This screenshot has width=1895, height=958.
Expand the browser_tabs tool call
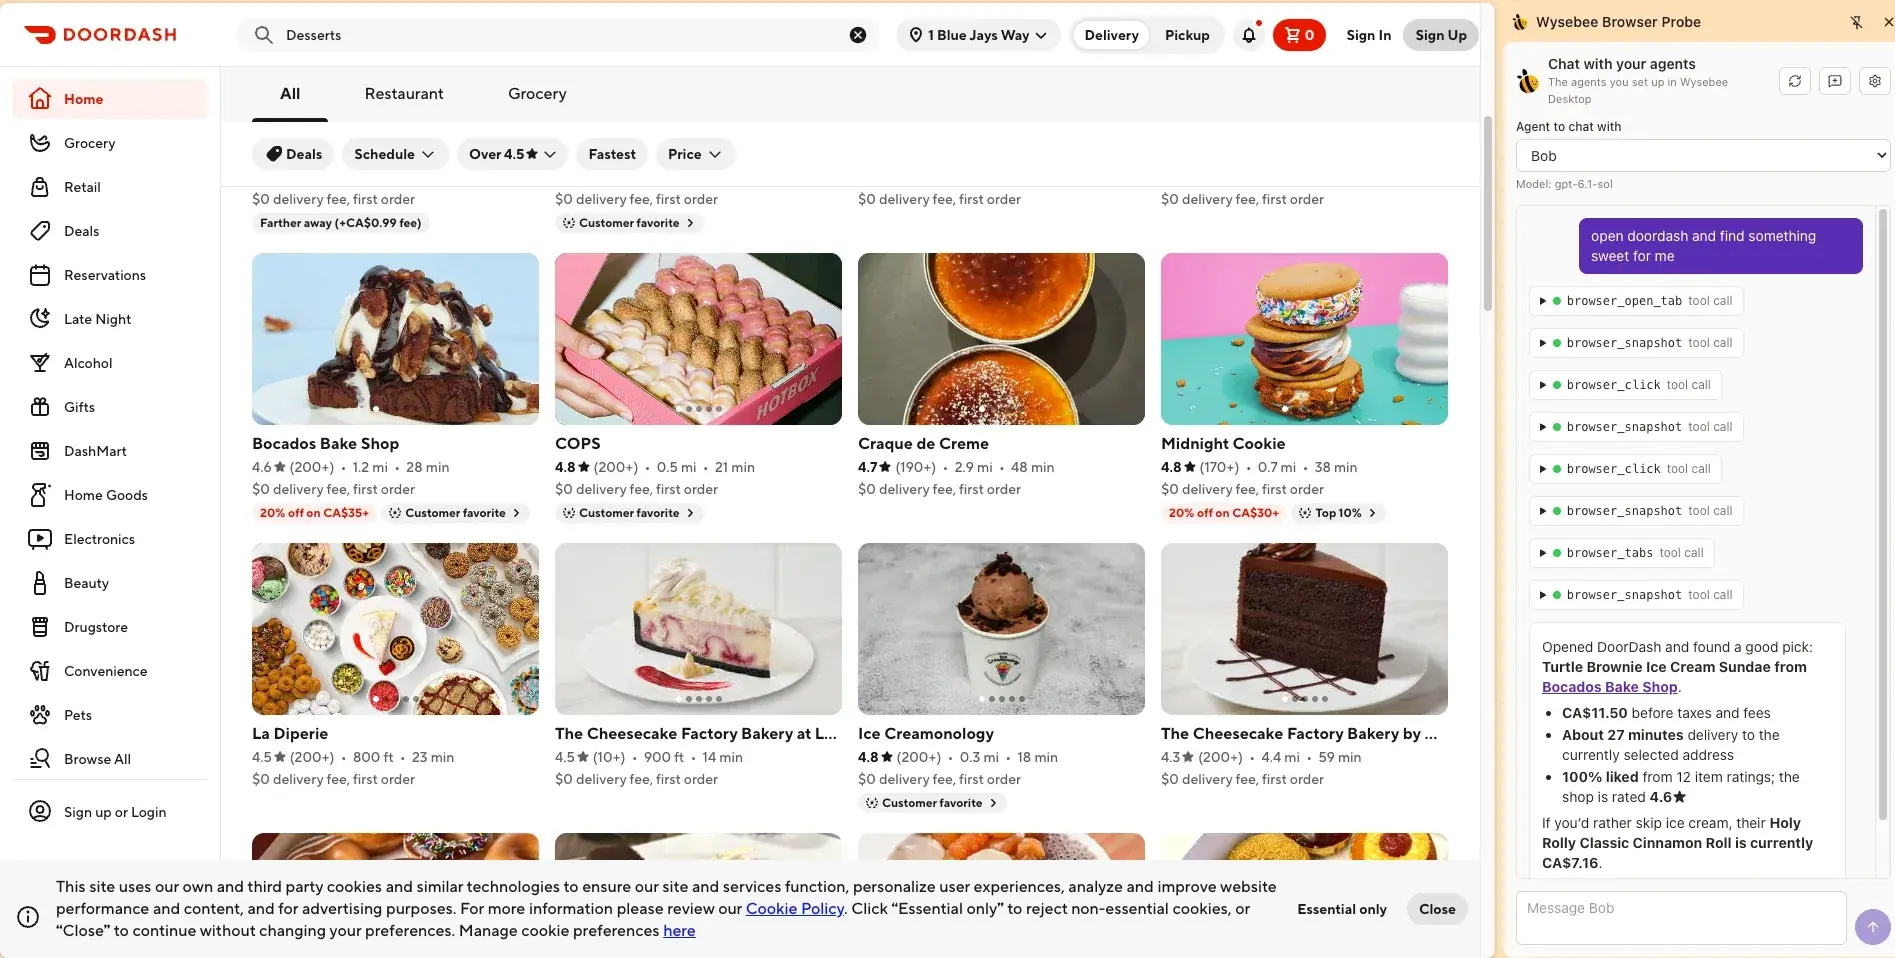coord(1622,553)
